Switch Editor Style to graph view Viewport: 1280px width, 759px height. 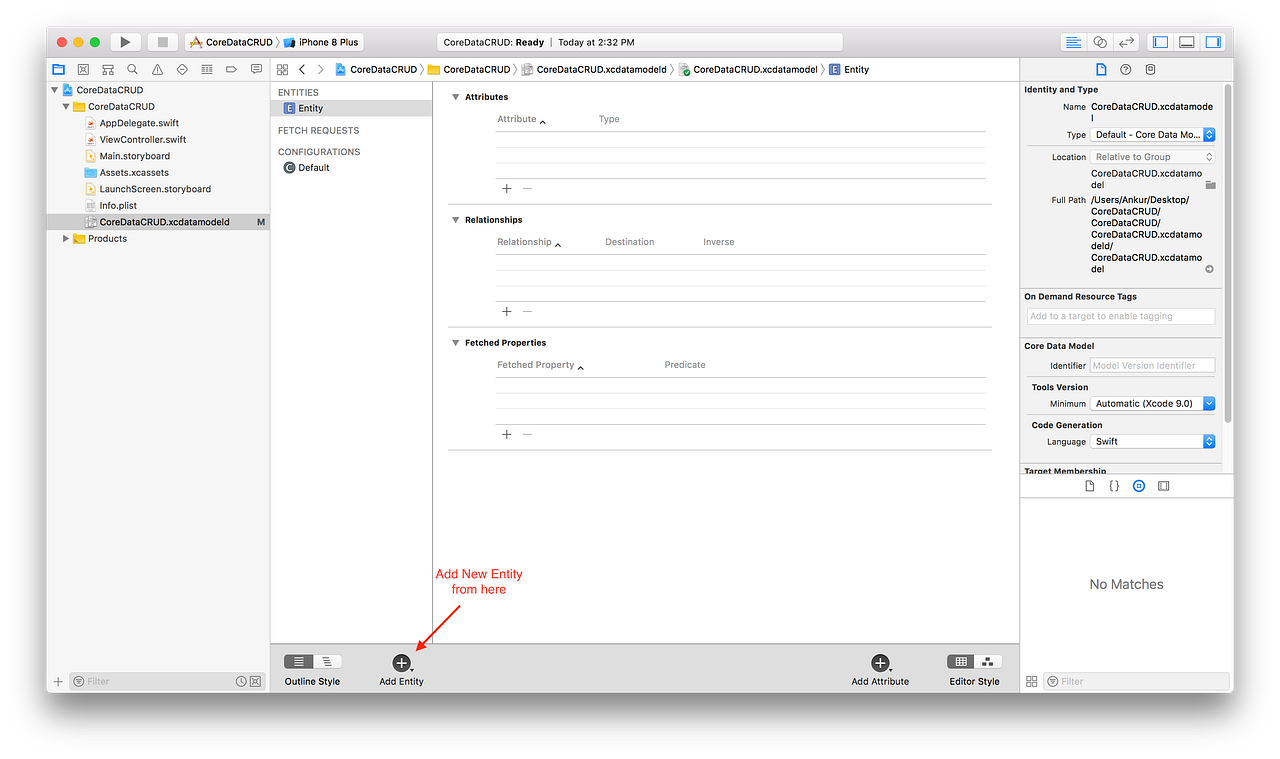[x=987, y=661]
